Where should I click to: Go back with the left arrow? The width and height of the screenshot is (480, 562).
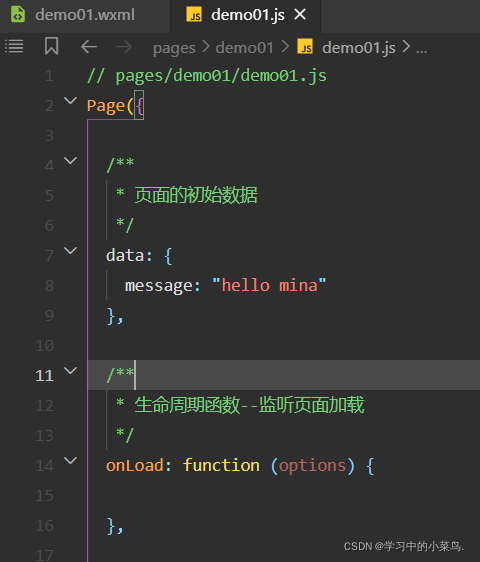point(89,47)
